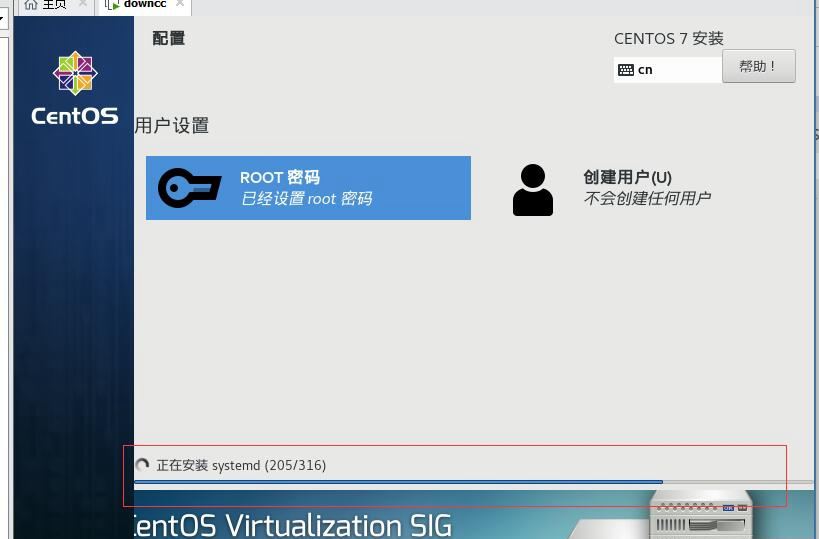Click the server image in banner

point(700,513)
